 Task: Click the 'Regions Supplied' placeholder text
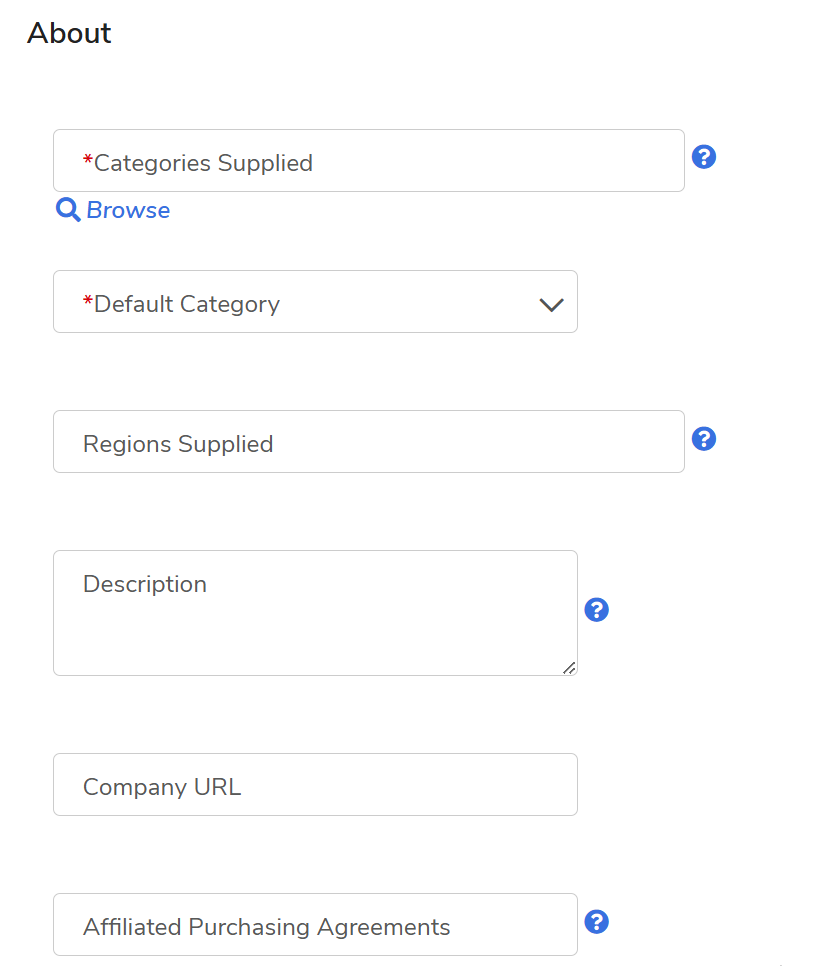(x=178, y=444)
